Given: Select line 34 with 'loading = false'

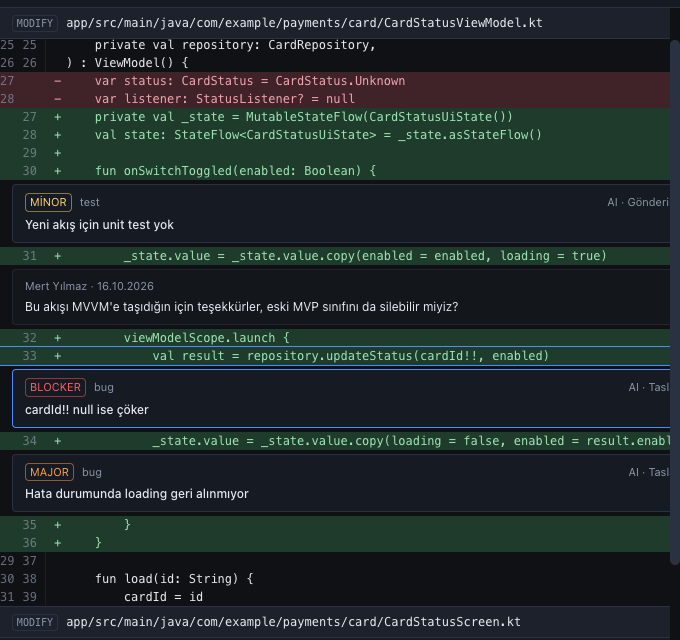Looking at the screenshot, I should 335,441.
